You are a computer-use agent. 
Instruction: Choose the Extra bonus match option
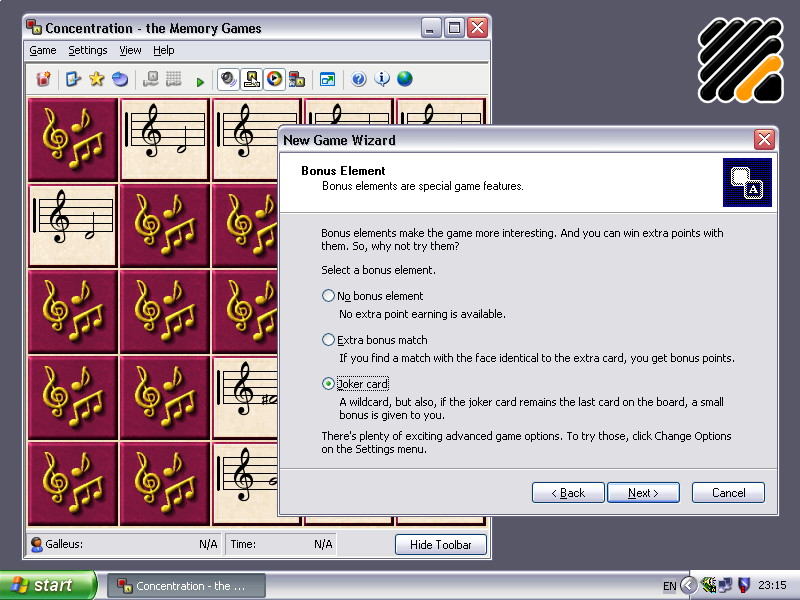point(329,340)
